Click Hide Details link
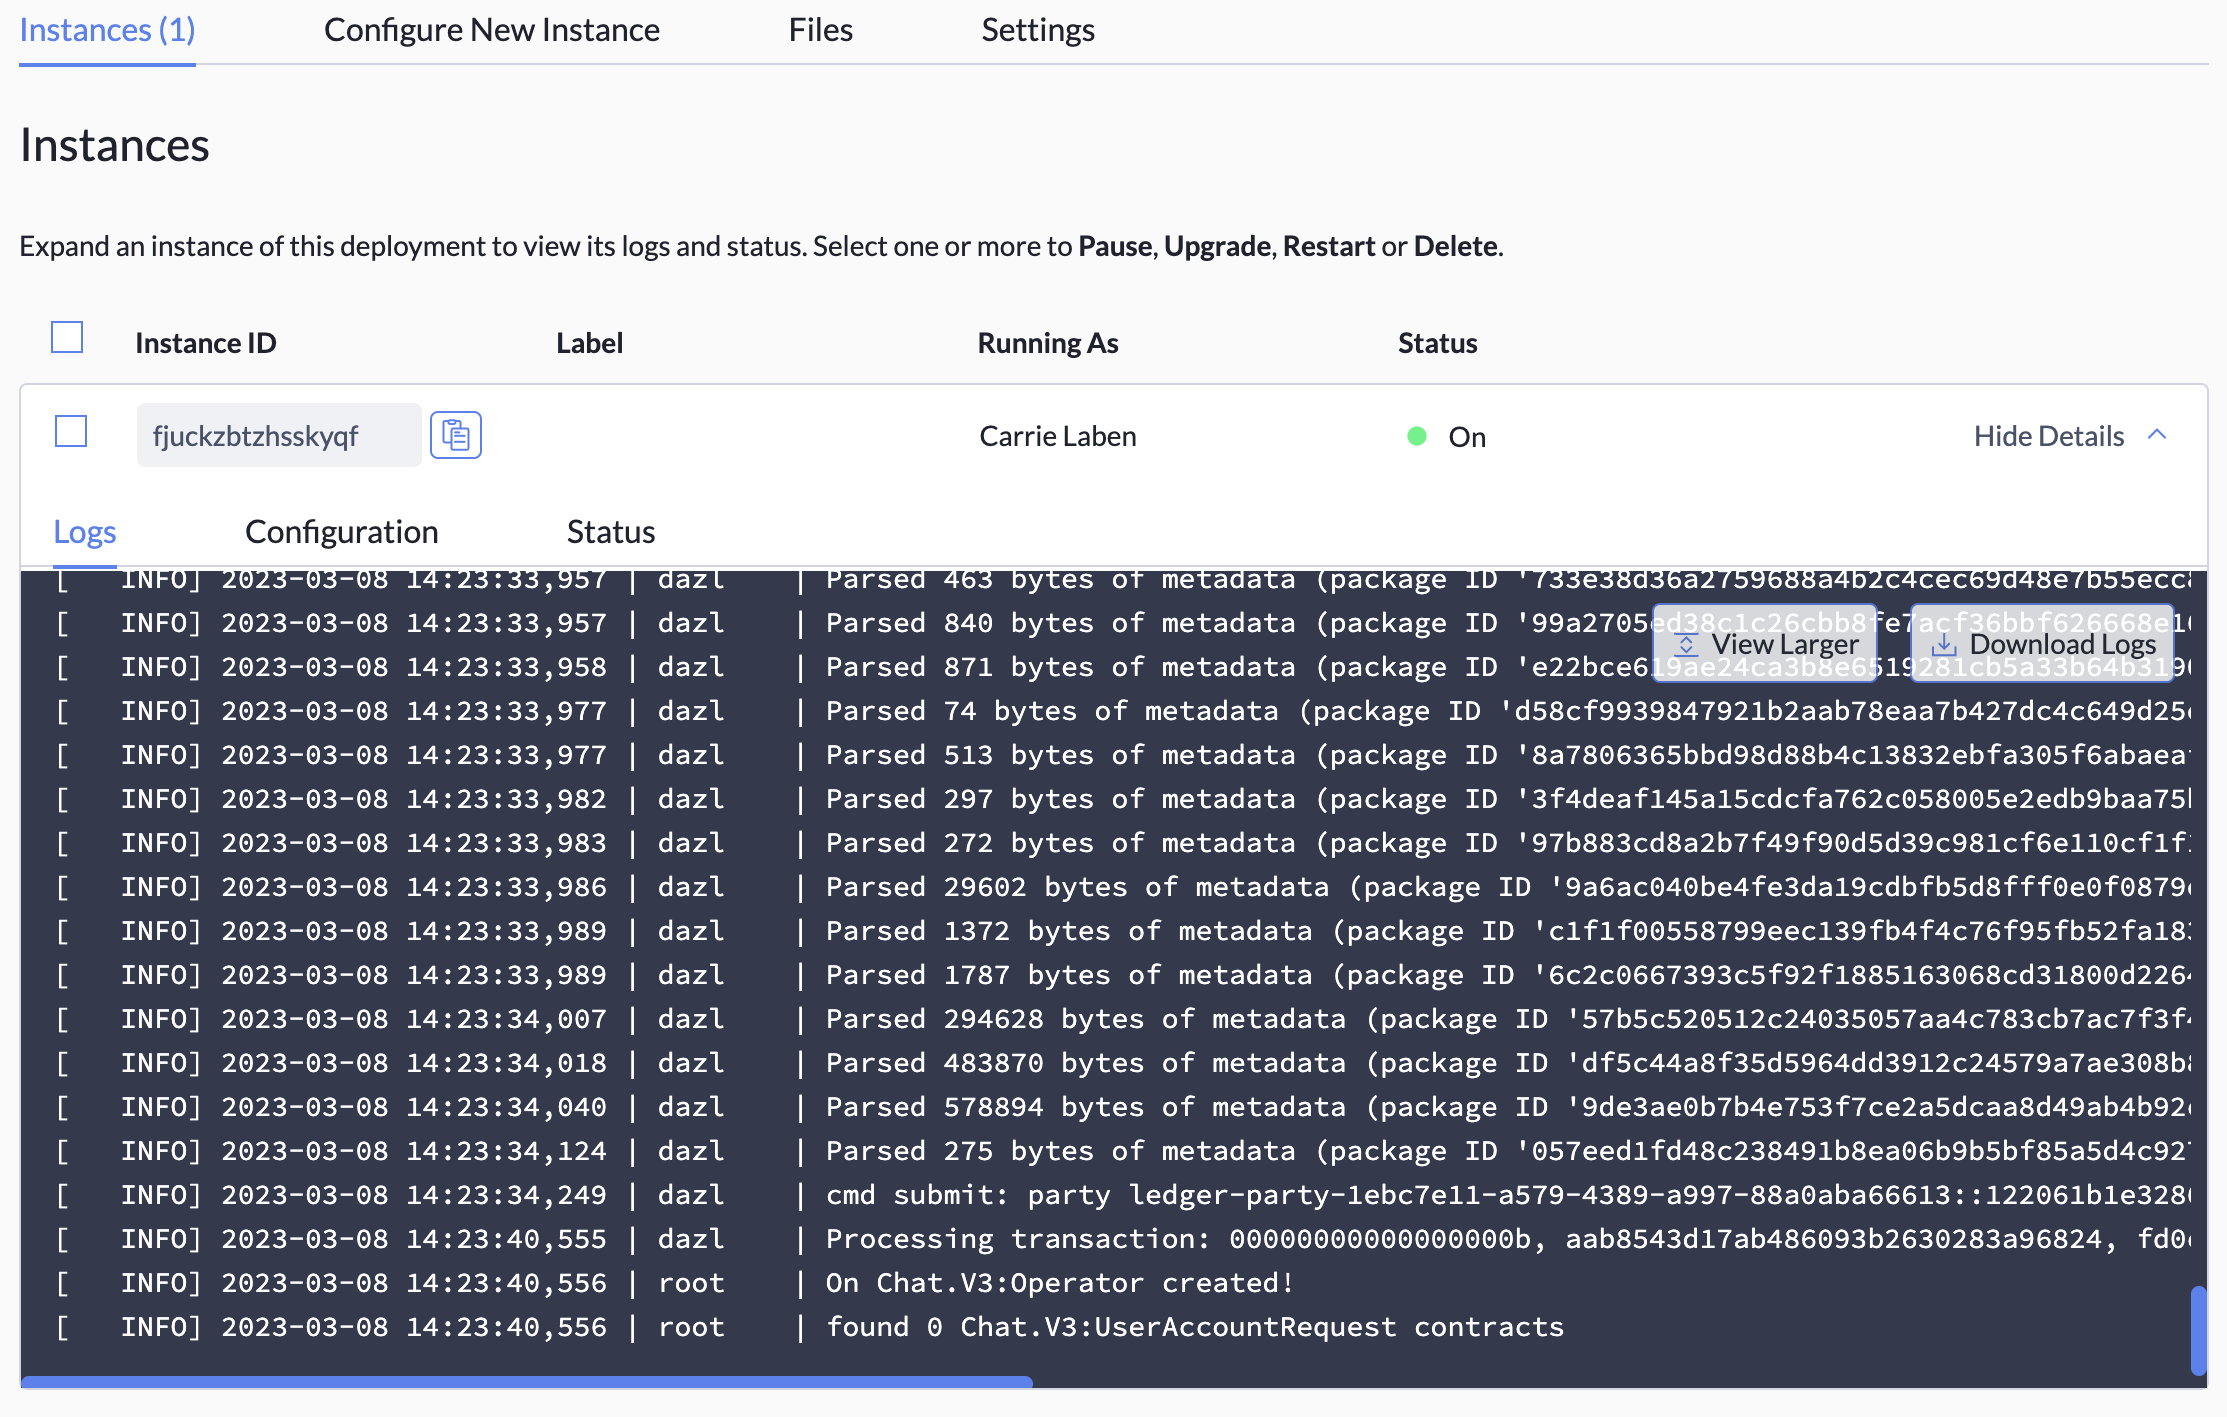2227x1417 pixels. tap(2048, 436)
